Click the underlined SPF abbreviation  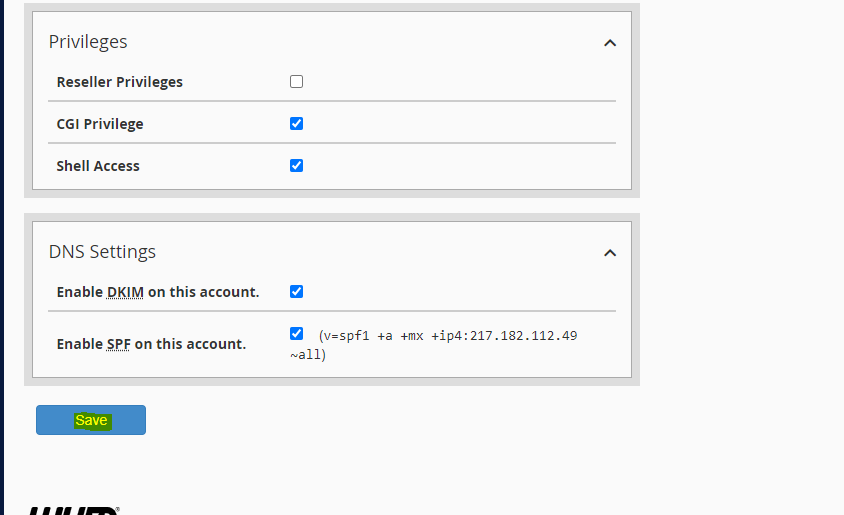click(118, 344)
